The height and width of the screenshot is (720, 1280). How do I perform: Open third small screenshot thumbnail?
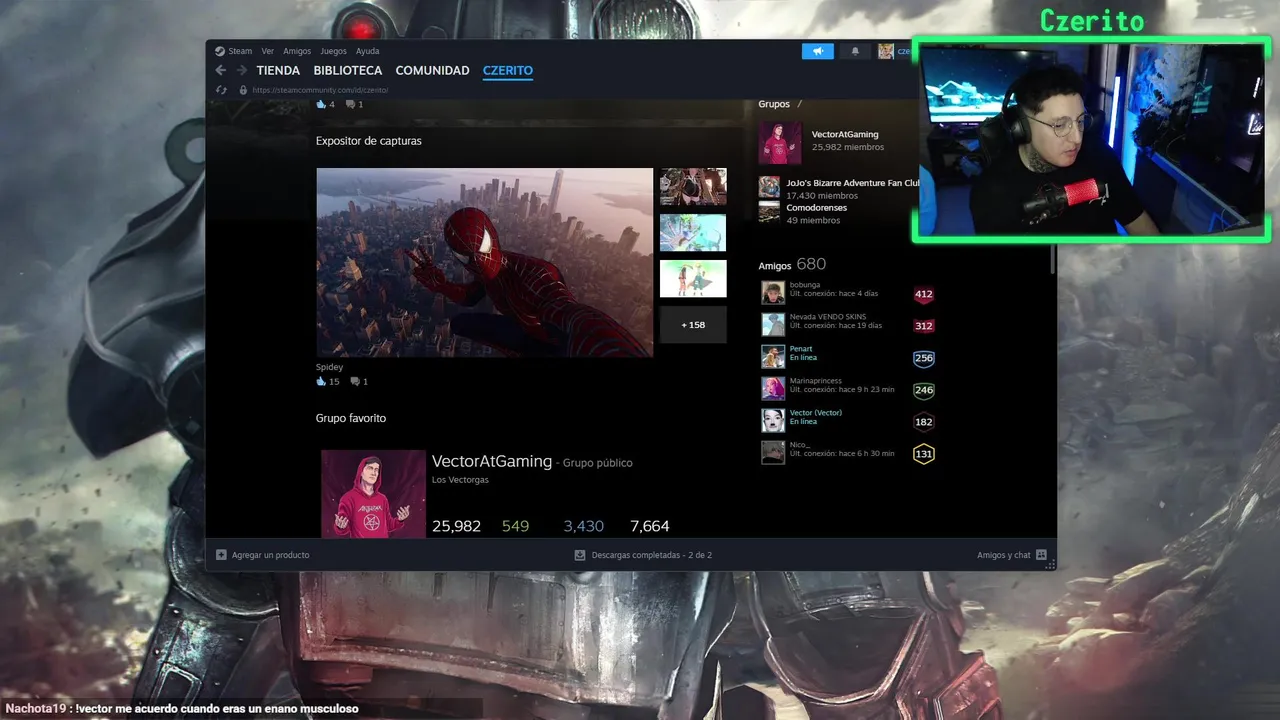click(693, 278)
